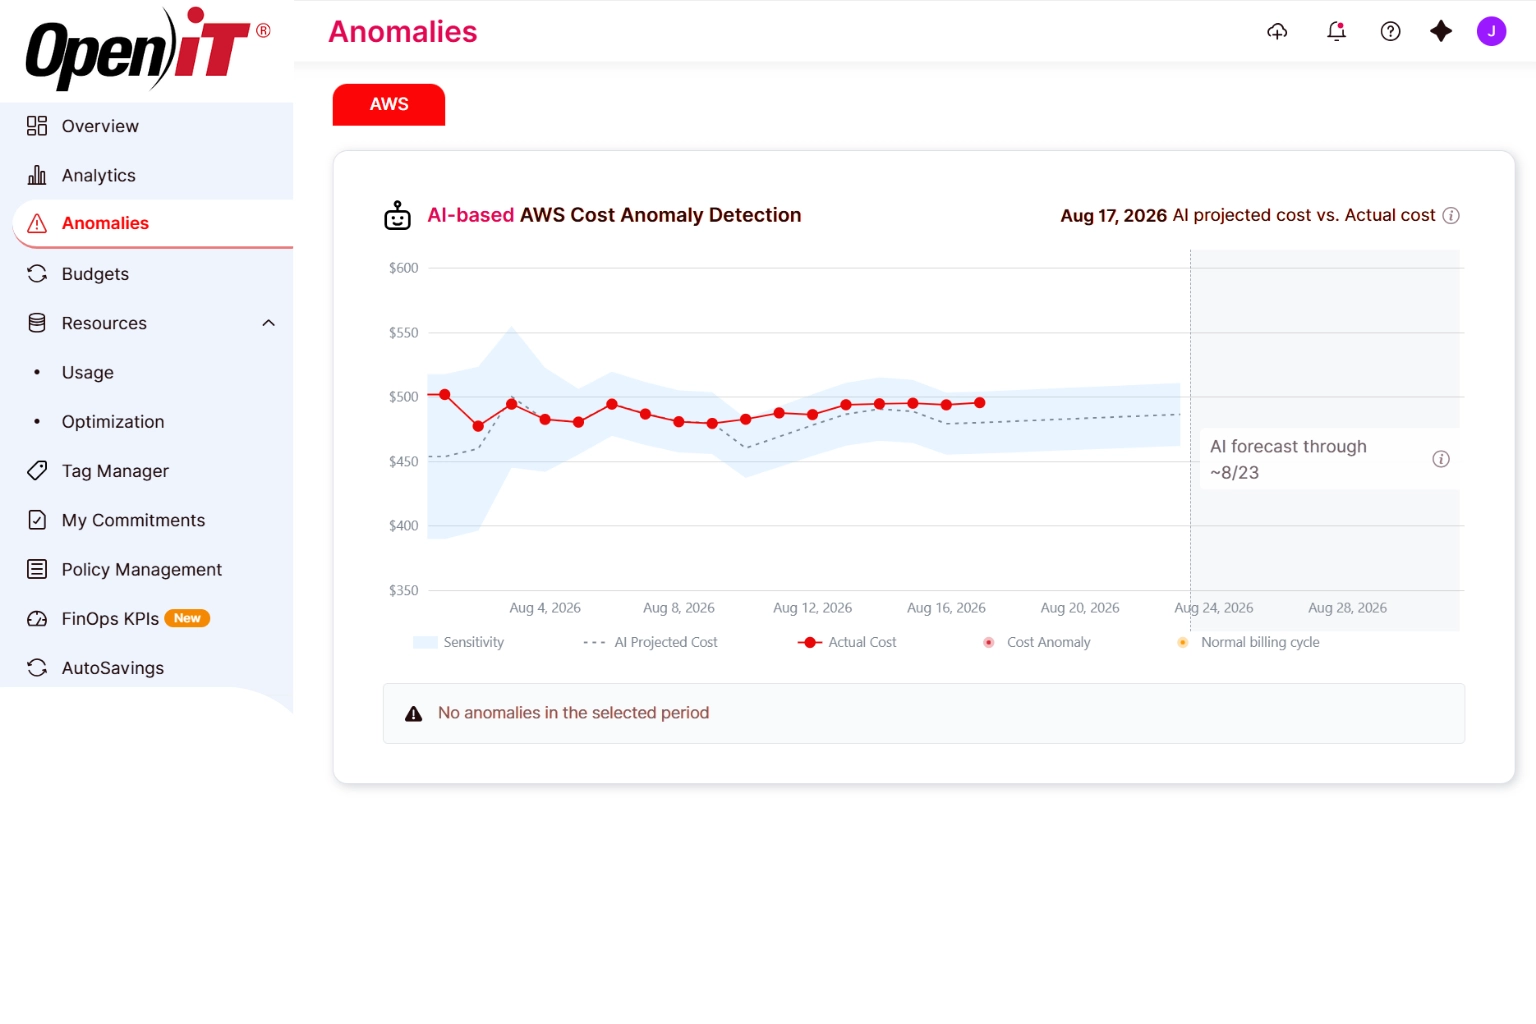Select the AWS tab
Viewport: 1536px width, 1024px height.
click(389, 105)
